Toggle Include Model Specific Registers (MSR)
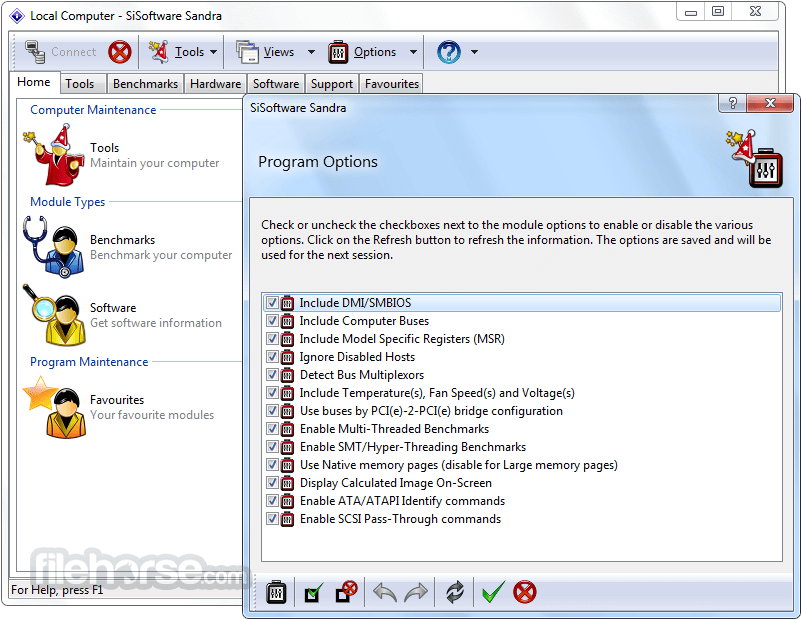The width and height of the screenshot is (802, 620). [x=272, y=339]
